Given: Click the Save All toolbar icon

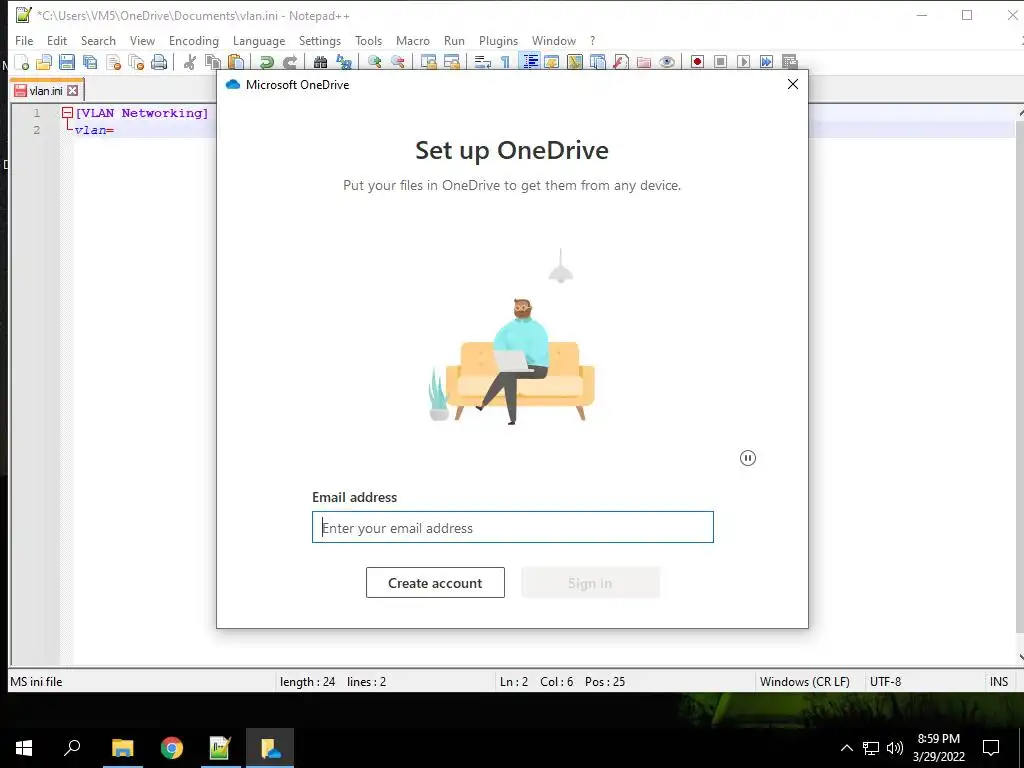Looking at the screenshot, I should [90, 62].
